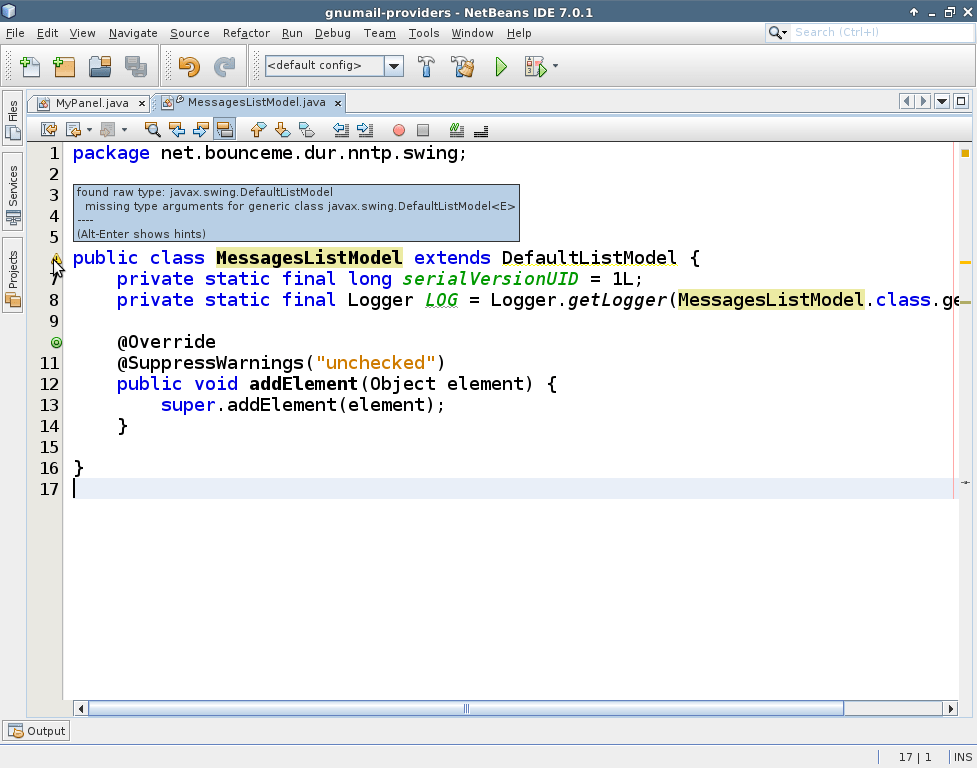Click the Next Bookmark icon
Viewport: 977px width, 768px height.
click(282, 130)
